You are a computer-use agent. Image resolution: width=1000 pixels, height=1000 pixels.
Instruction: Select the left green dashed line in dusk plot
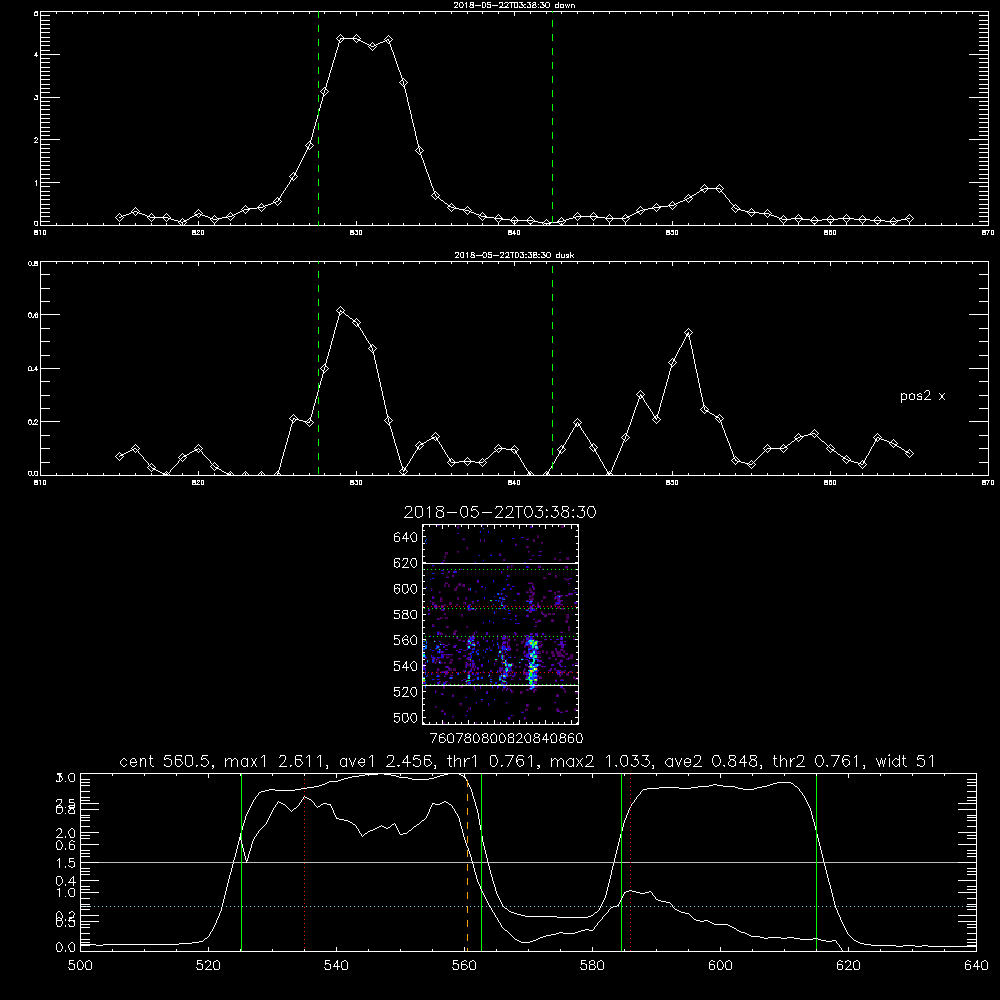pyautogui.click(x=318, y=368)
